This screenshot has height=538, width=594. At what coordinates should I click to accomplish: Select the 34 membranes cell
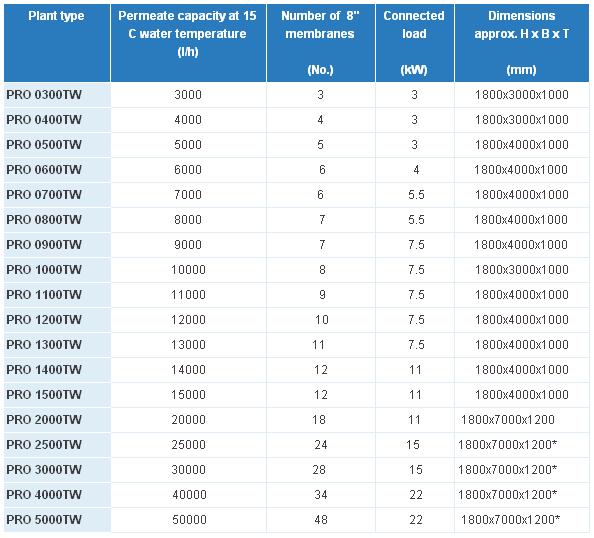tap(321, 495)
